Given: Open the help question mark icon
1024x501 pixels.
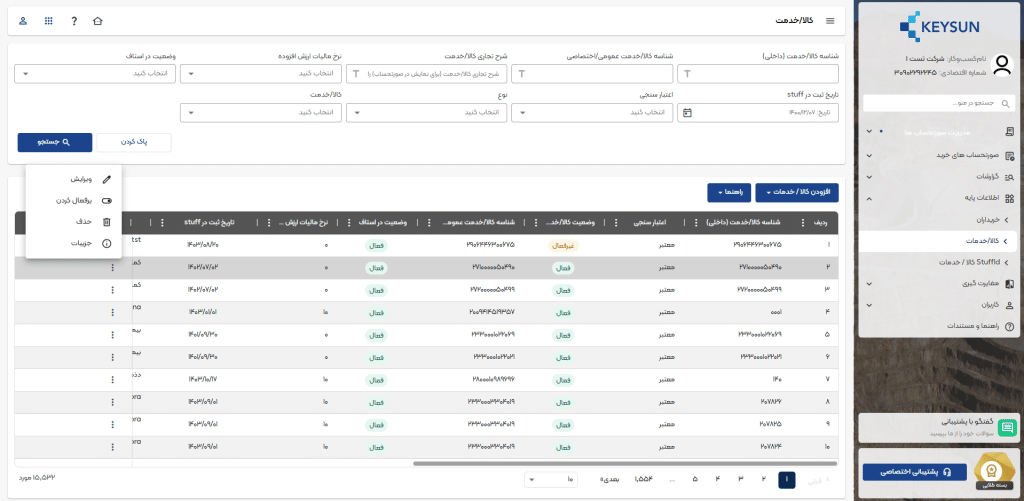Looking at the screenshot, I should [74, 20].
